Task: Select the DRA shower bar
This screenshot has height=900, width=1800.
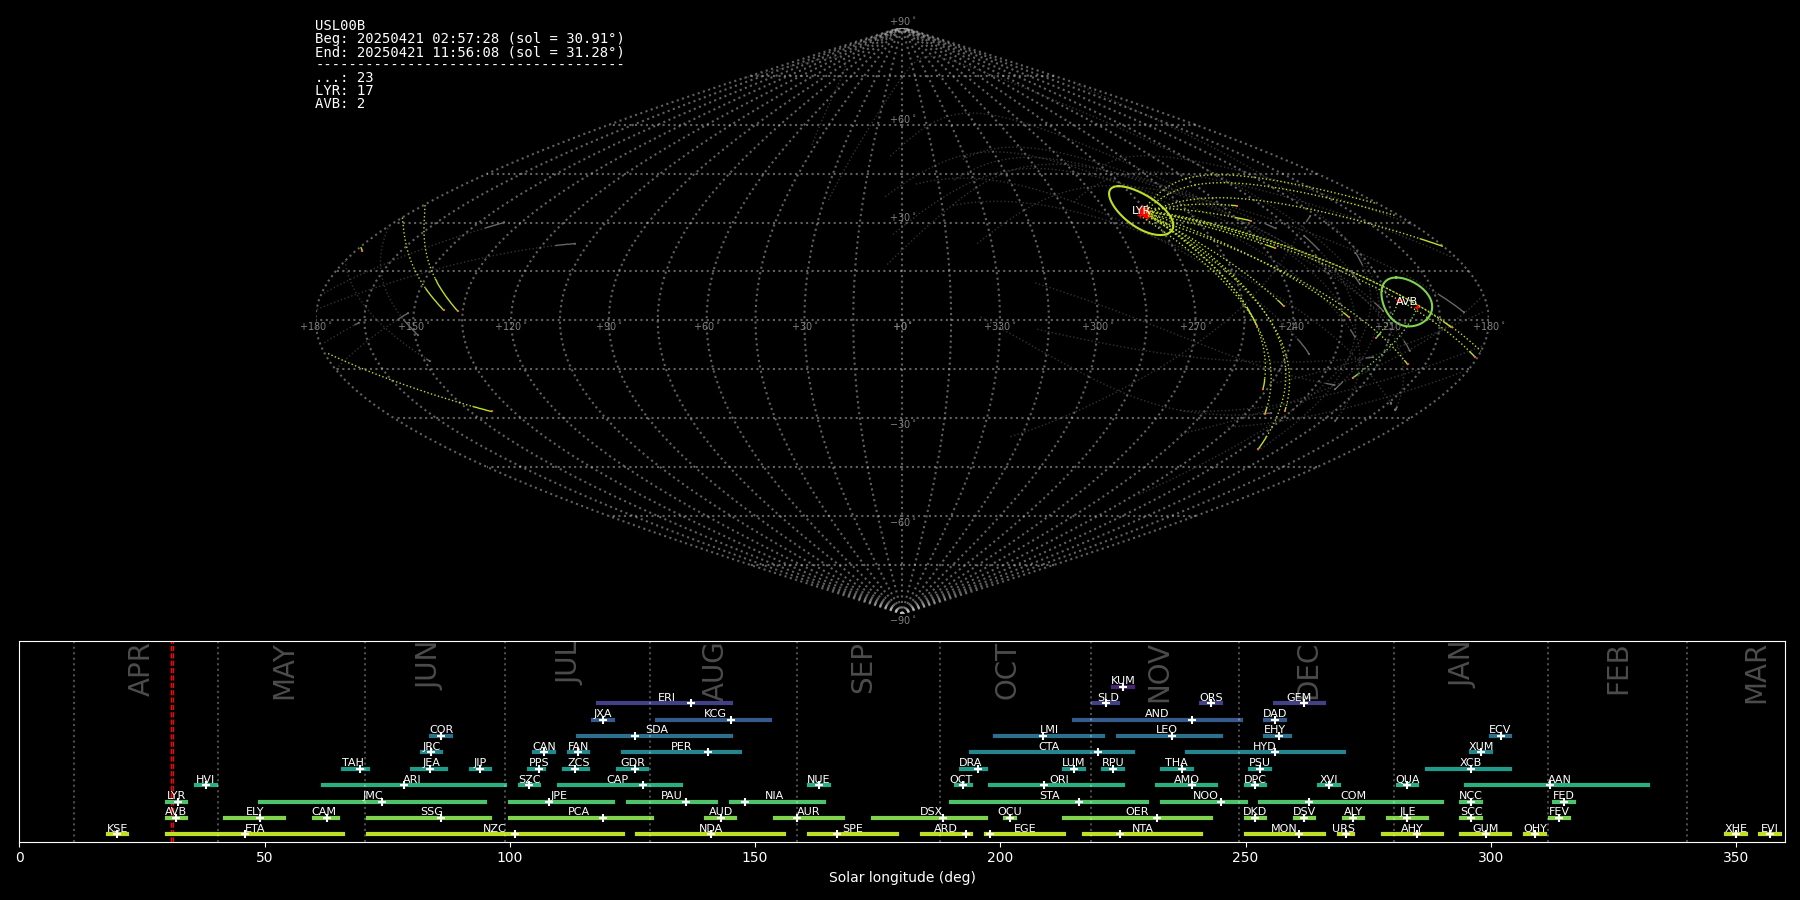Action: coord(973,769)
